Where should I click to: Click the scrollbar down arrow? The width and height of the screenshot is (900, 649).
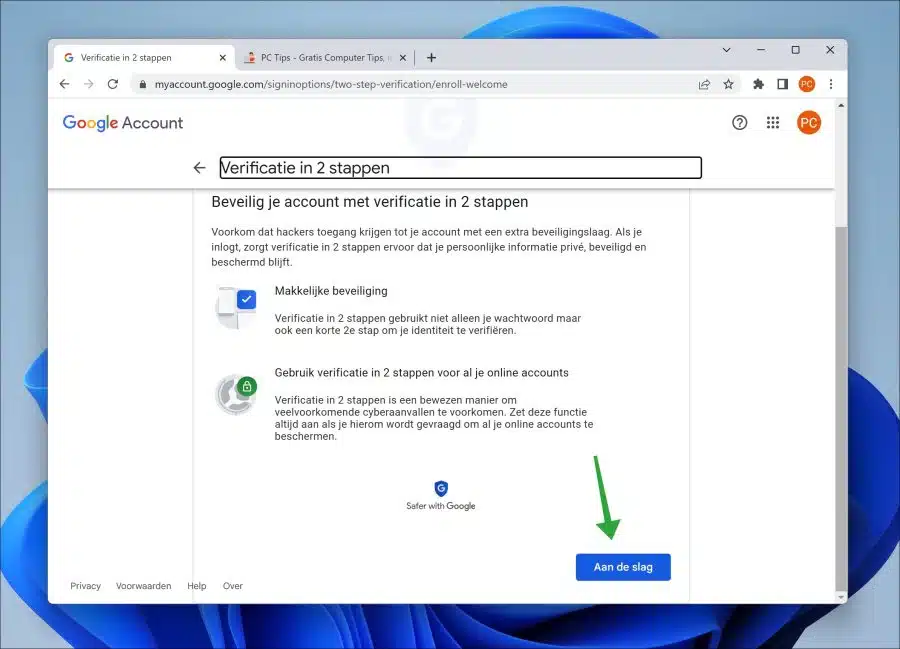[x=841, y=597]
